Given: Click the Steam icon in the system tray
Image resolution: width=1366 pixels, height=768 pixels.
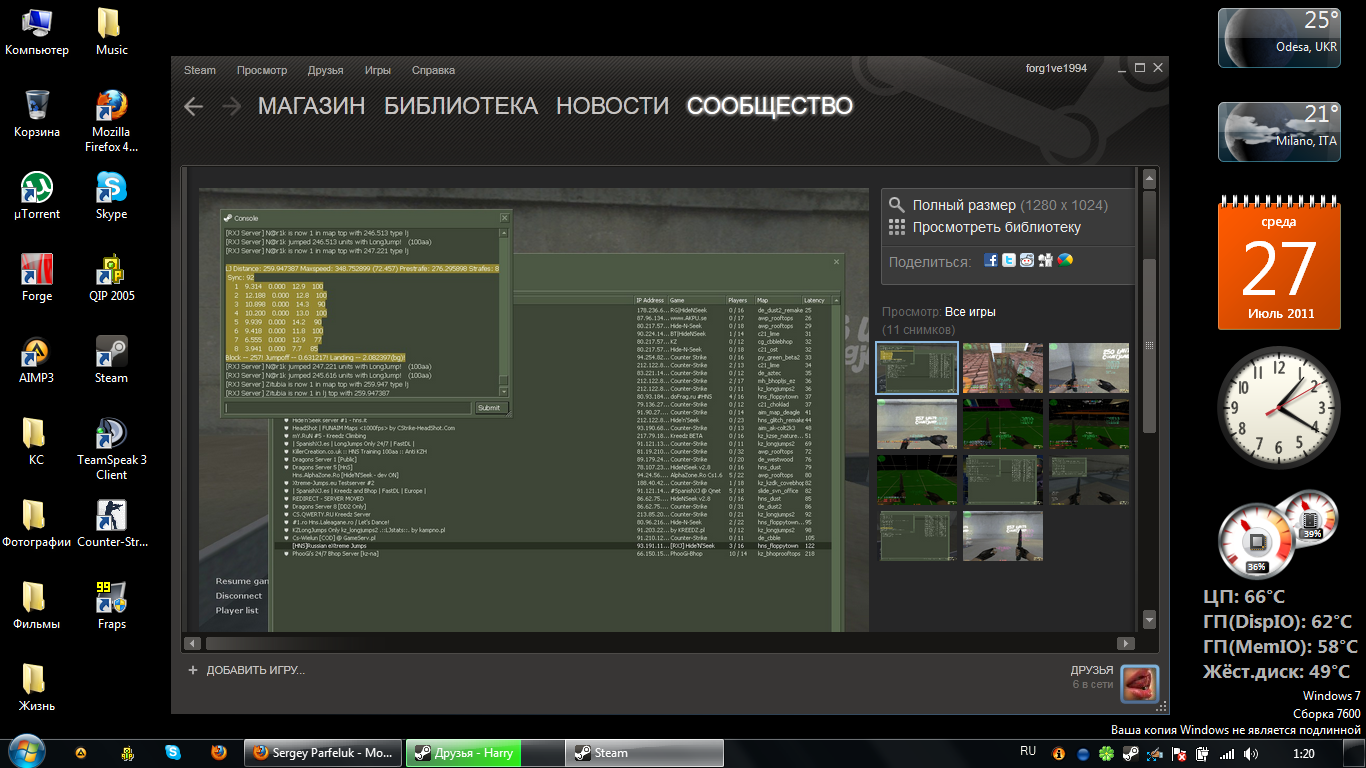Looking at the screenshot, I should pos(1131,753).
